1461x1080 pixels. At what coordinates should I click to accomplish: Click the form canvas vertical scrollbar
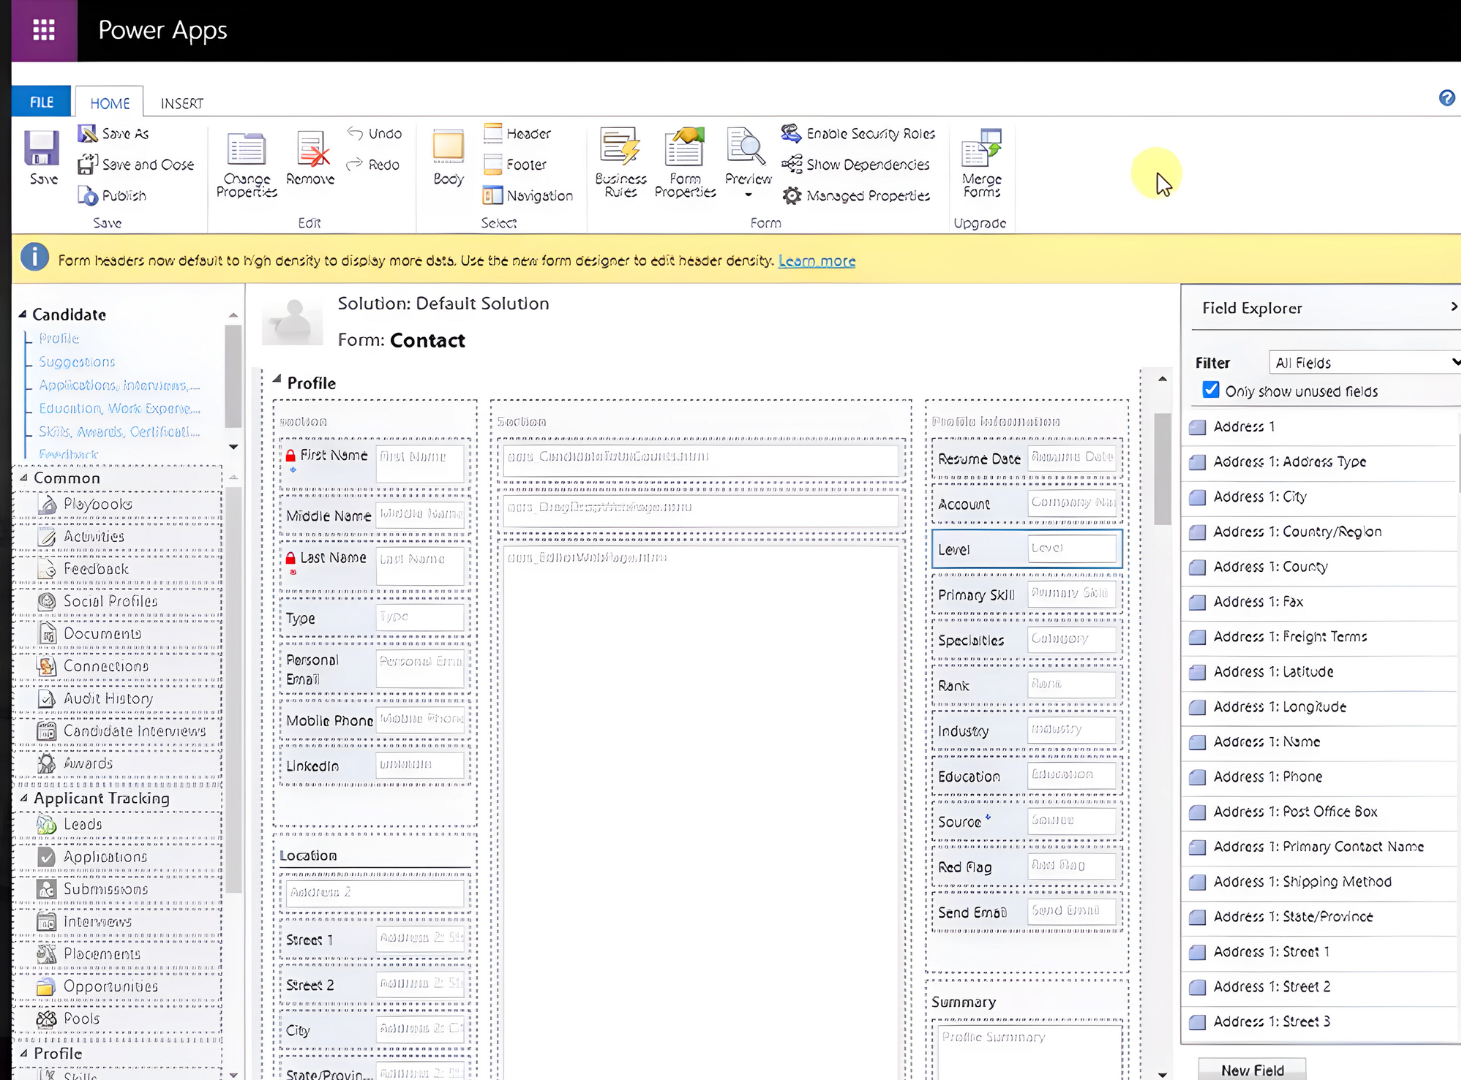click(1162, 468)
